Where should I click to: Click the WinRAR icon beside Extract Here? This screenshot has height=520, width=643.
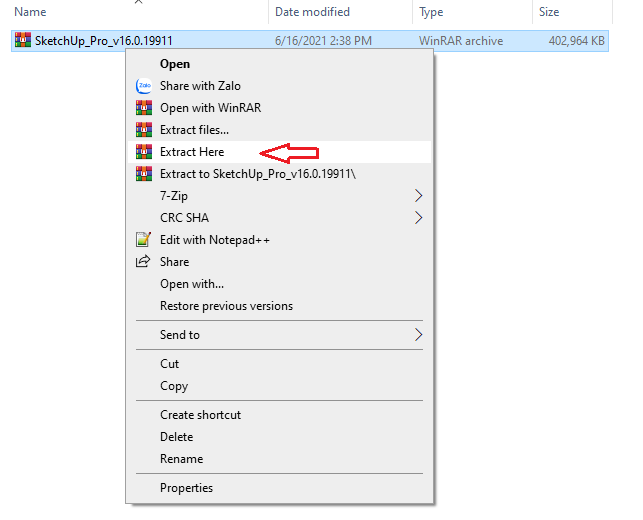coord(142,152)
